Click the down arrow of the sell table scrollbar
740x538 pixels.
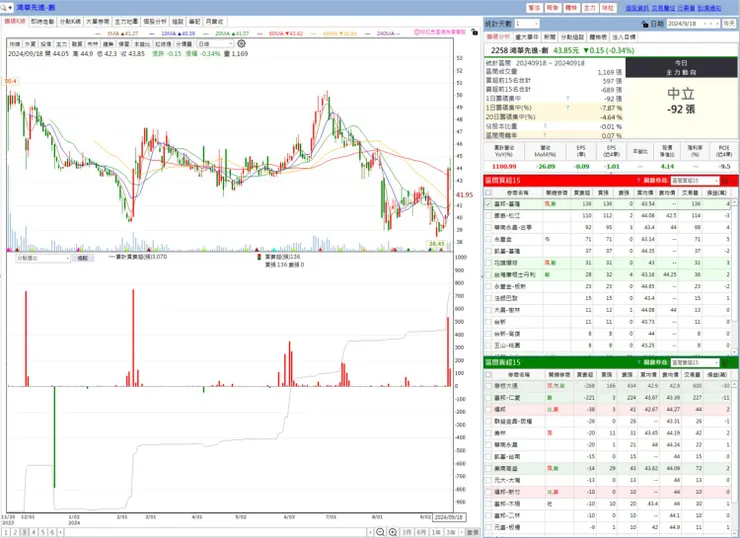pos(735,534)
